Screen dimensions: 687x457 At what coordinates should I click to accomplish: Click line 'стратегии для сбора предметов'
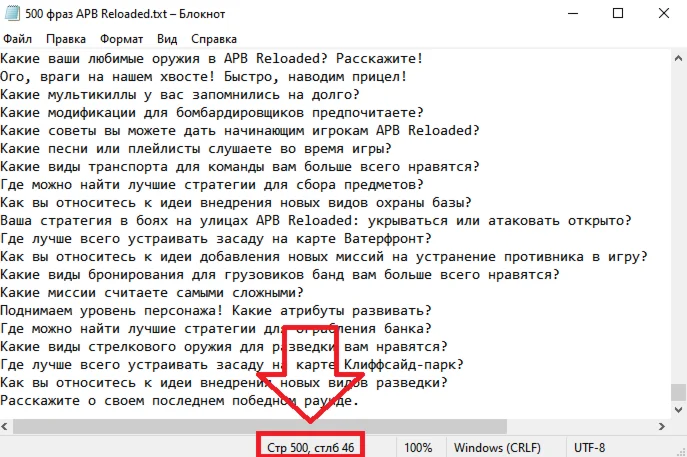pos(212,184)
